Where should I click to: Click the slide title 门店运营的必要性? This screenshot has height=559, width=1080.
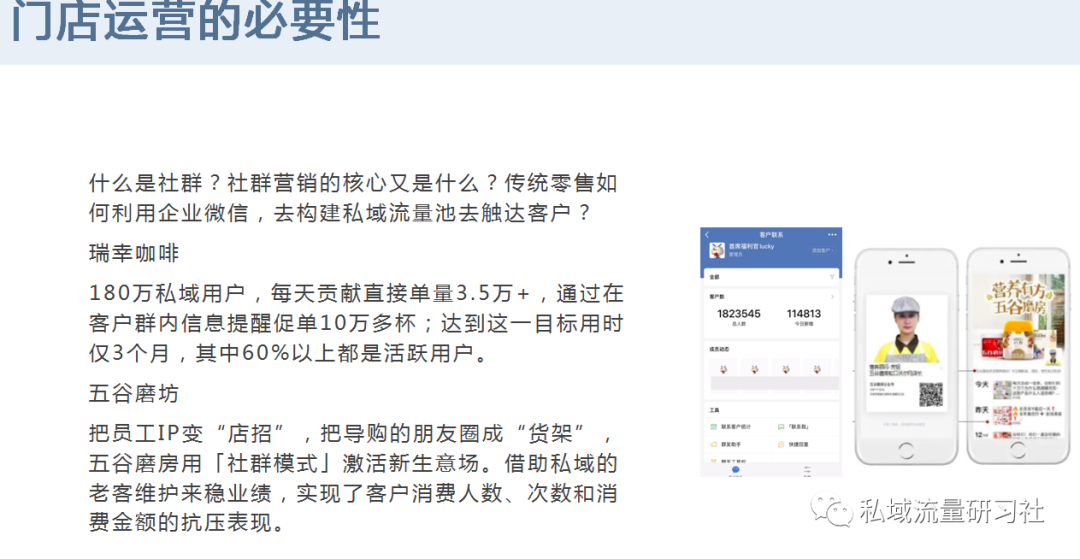(x=196, y=20)
